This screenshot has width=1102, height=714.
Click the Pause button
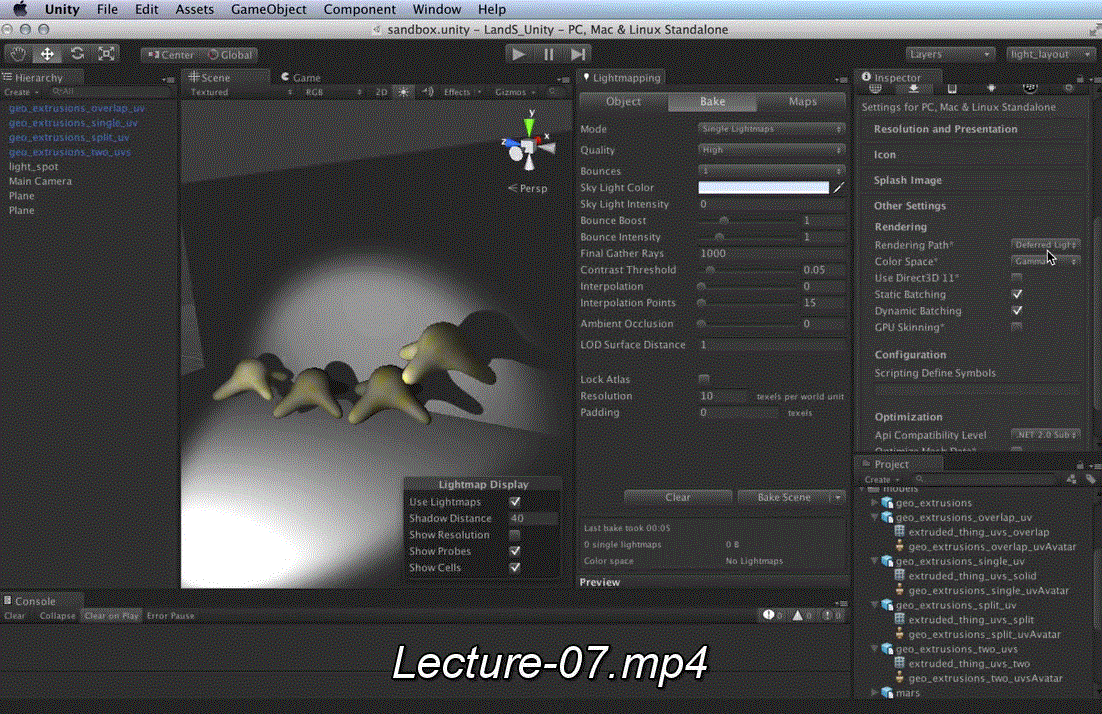pos(548,54)
